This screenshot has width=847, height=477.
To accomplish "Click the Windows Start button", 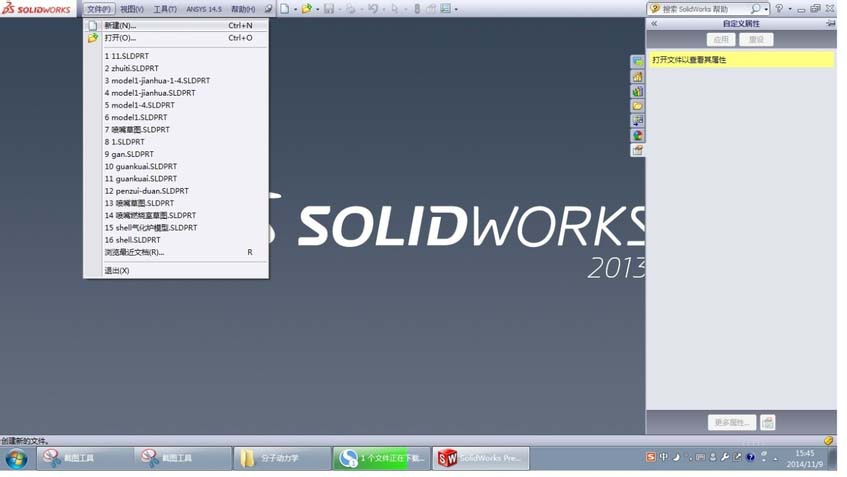I will (x=16, y=459).
